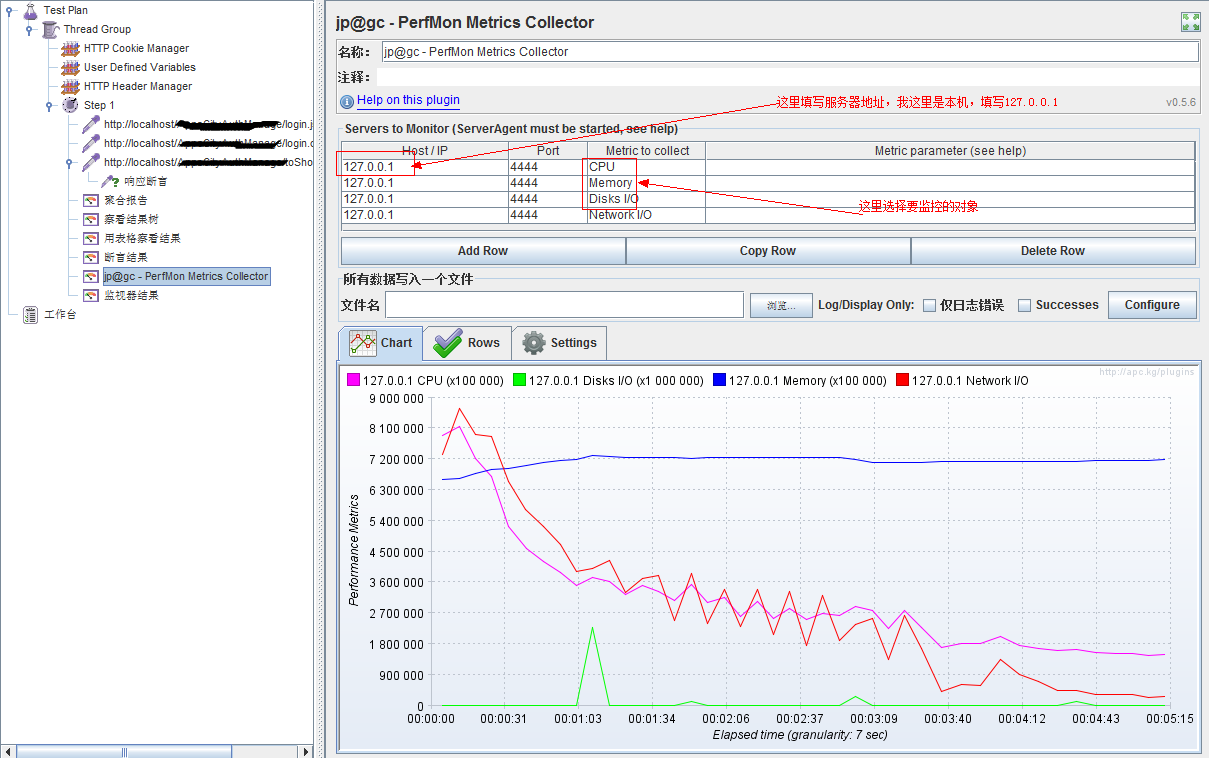This screenshot has height=758, width=1209.
Task: Click the 注释 comment input field
Action: click(x=789, y=77)
